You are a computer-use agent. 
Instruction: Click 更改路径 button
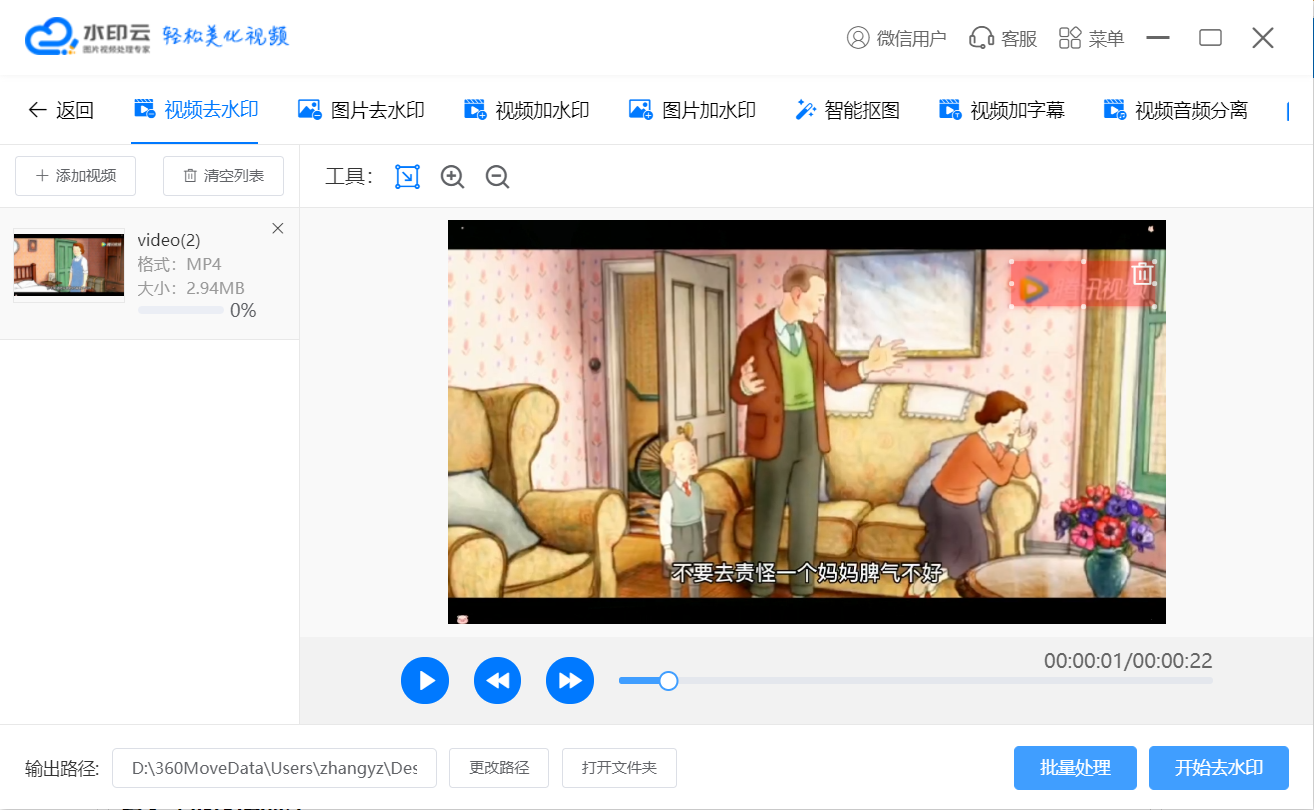tap(499, 768)
